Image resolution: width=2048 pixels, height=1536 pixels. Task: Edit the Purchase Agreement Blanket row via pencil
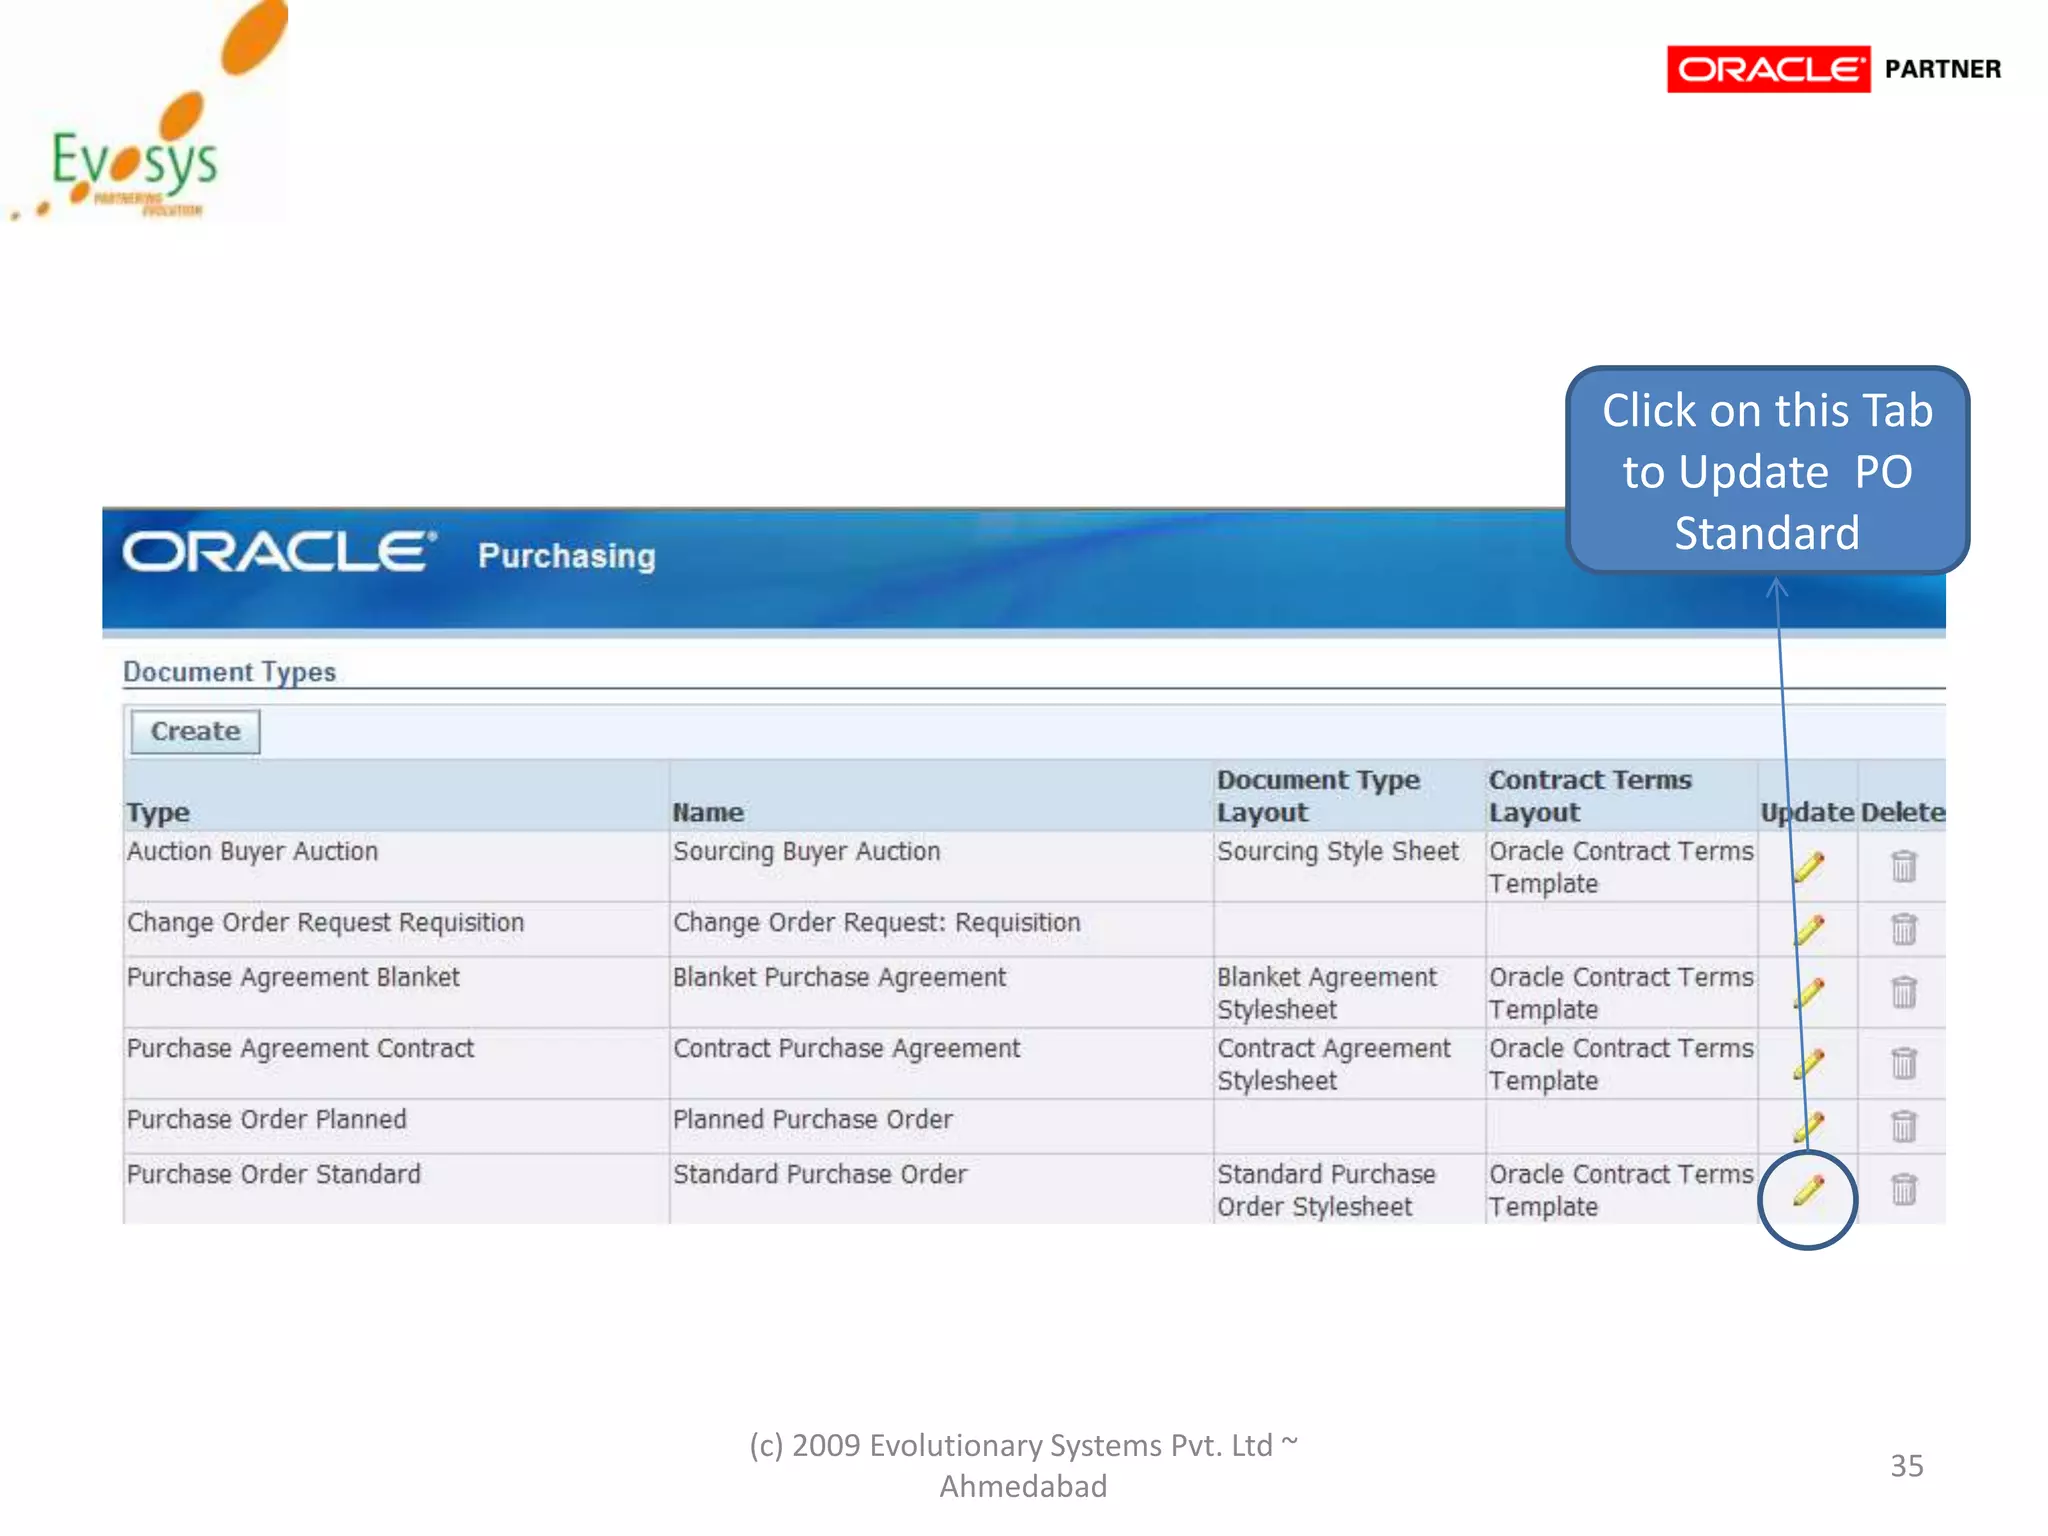(1808, 992)
